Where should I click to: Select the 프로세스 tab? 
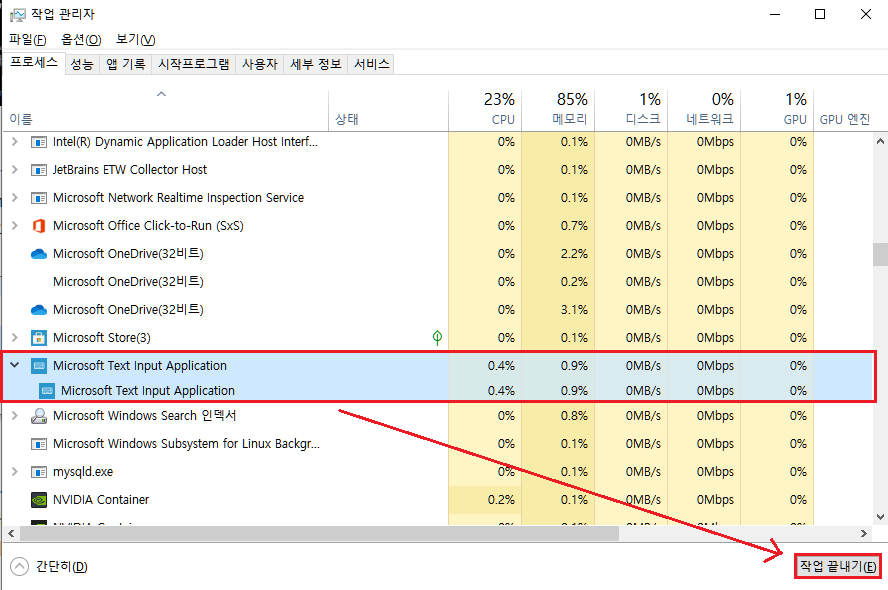[x=33, y=62]
